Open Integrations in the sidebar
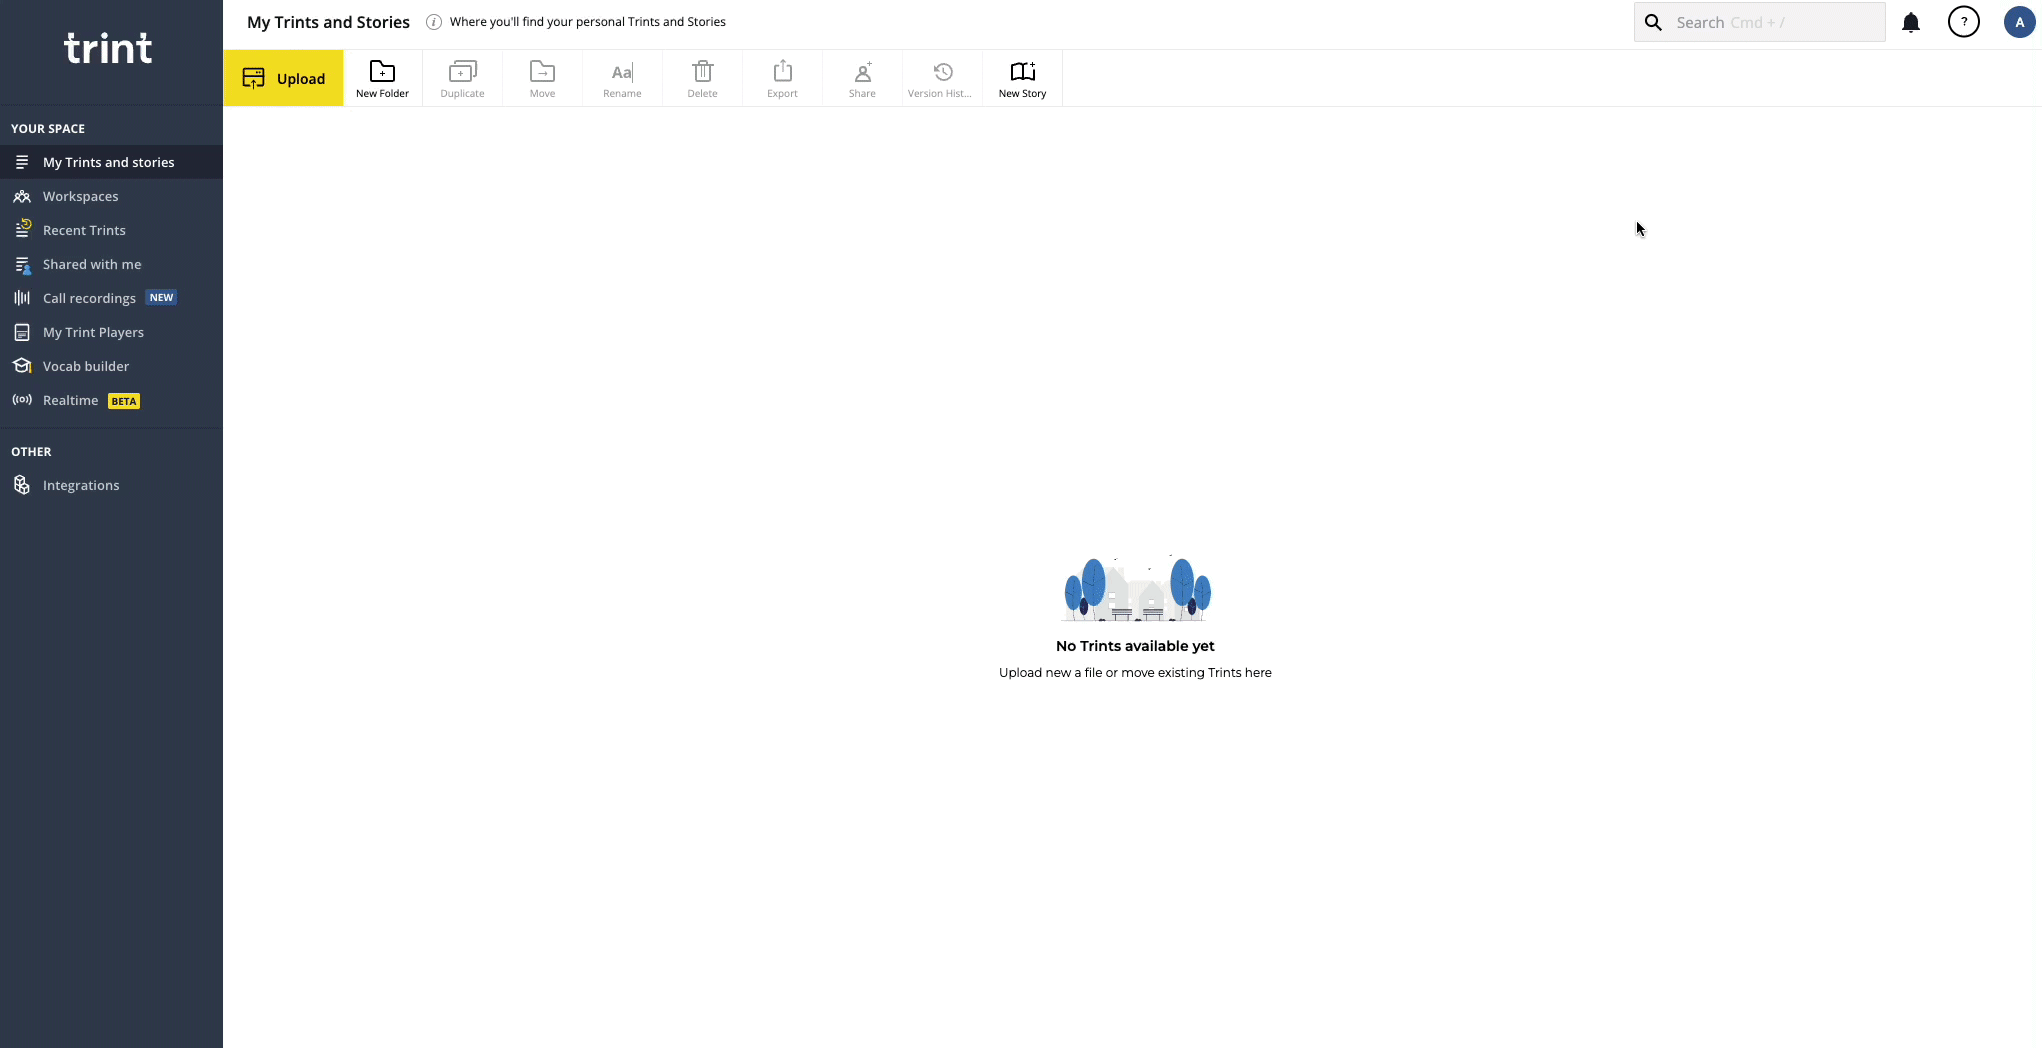The height and width of the screenshot is (1048, 2042). 111,485
